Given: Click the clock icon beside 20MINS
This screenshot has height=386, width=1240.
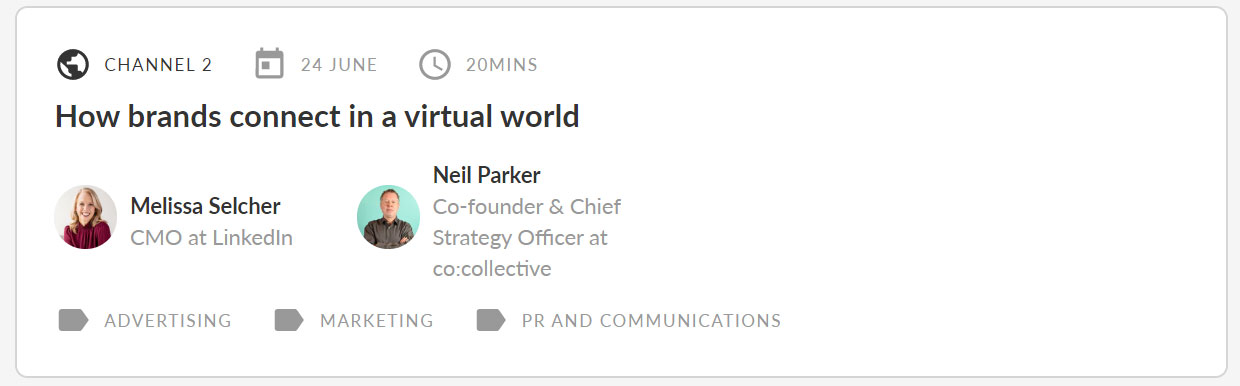Looking at the screenshot, I should 435,65.
